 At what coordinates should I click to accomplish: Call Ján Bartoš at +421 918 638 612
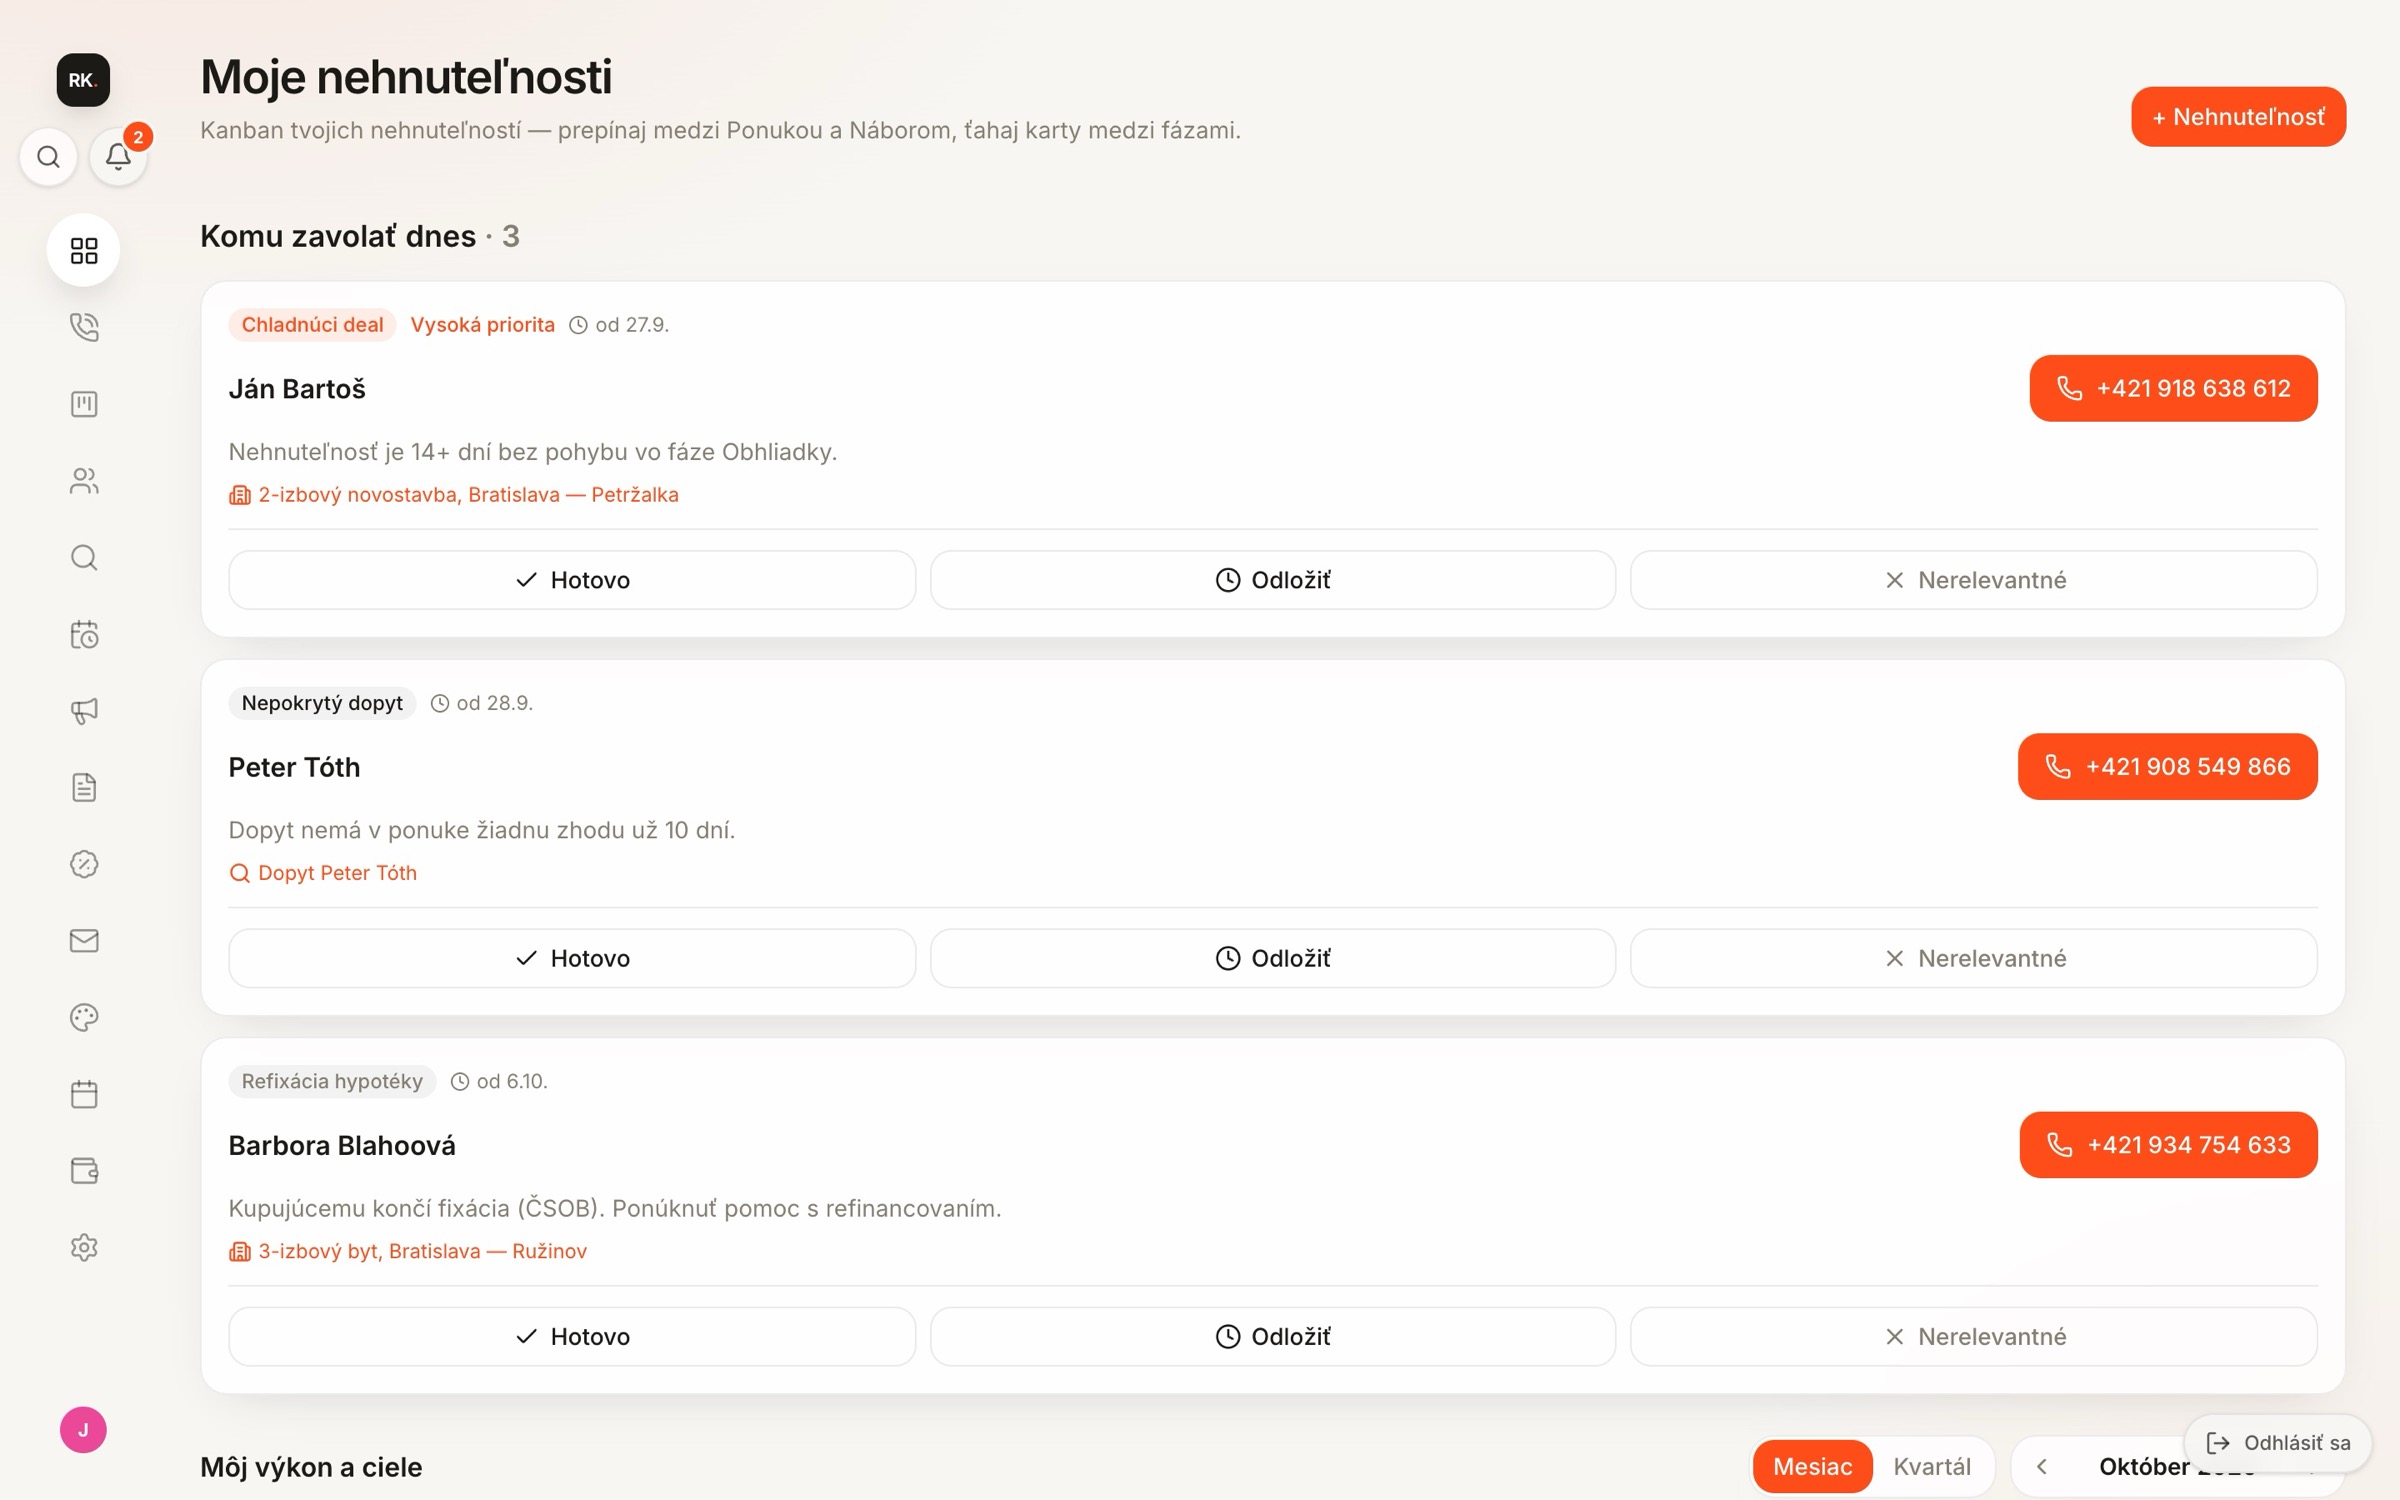coord(2173,388)
